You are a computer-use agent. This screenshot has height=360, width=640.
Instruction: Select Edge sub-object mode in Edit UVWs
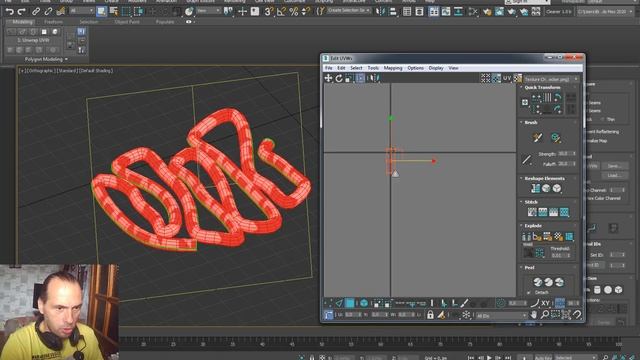(339, 303)
